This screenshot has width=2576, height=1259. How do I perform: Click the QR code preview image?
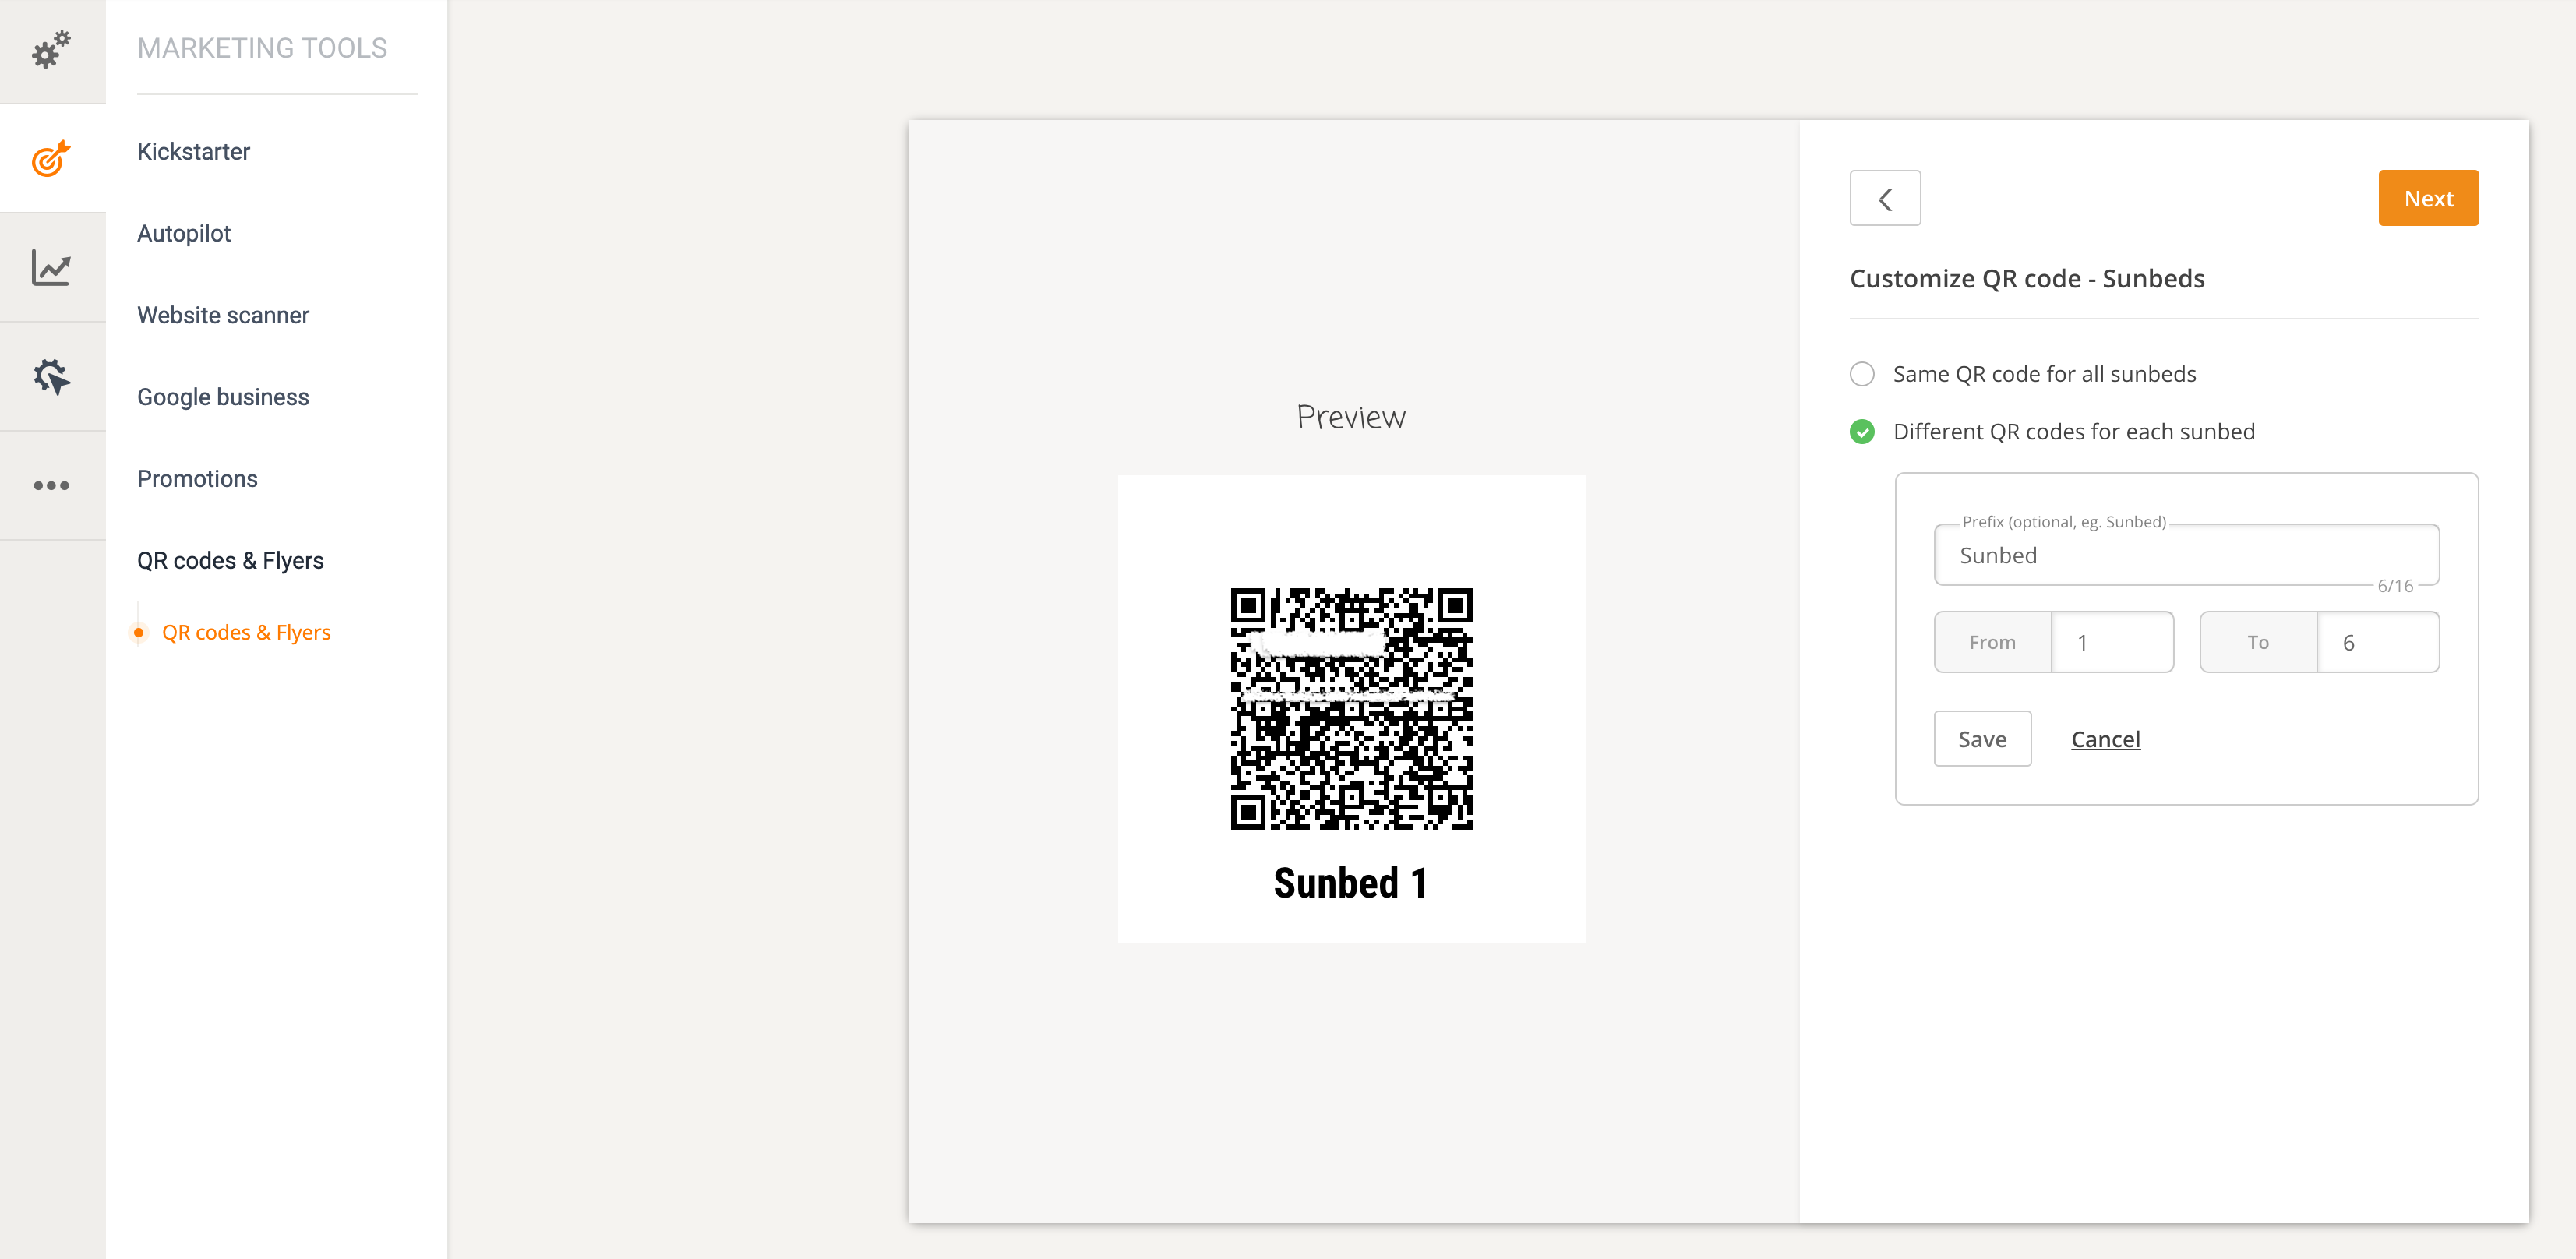(1351, 709)
